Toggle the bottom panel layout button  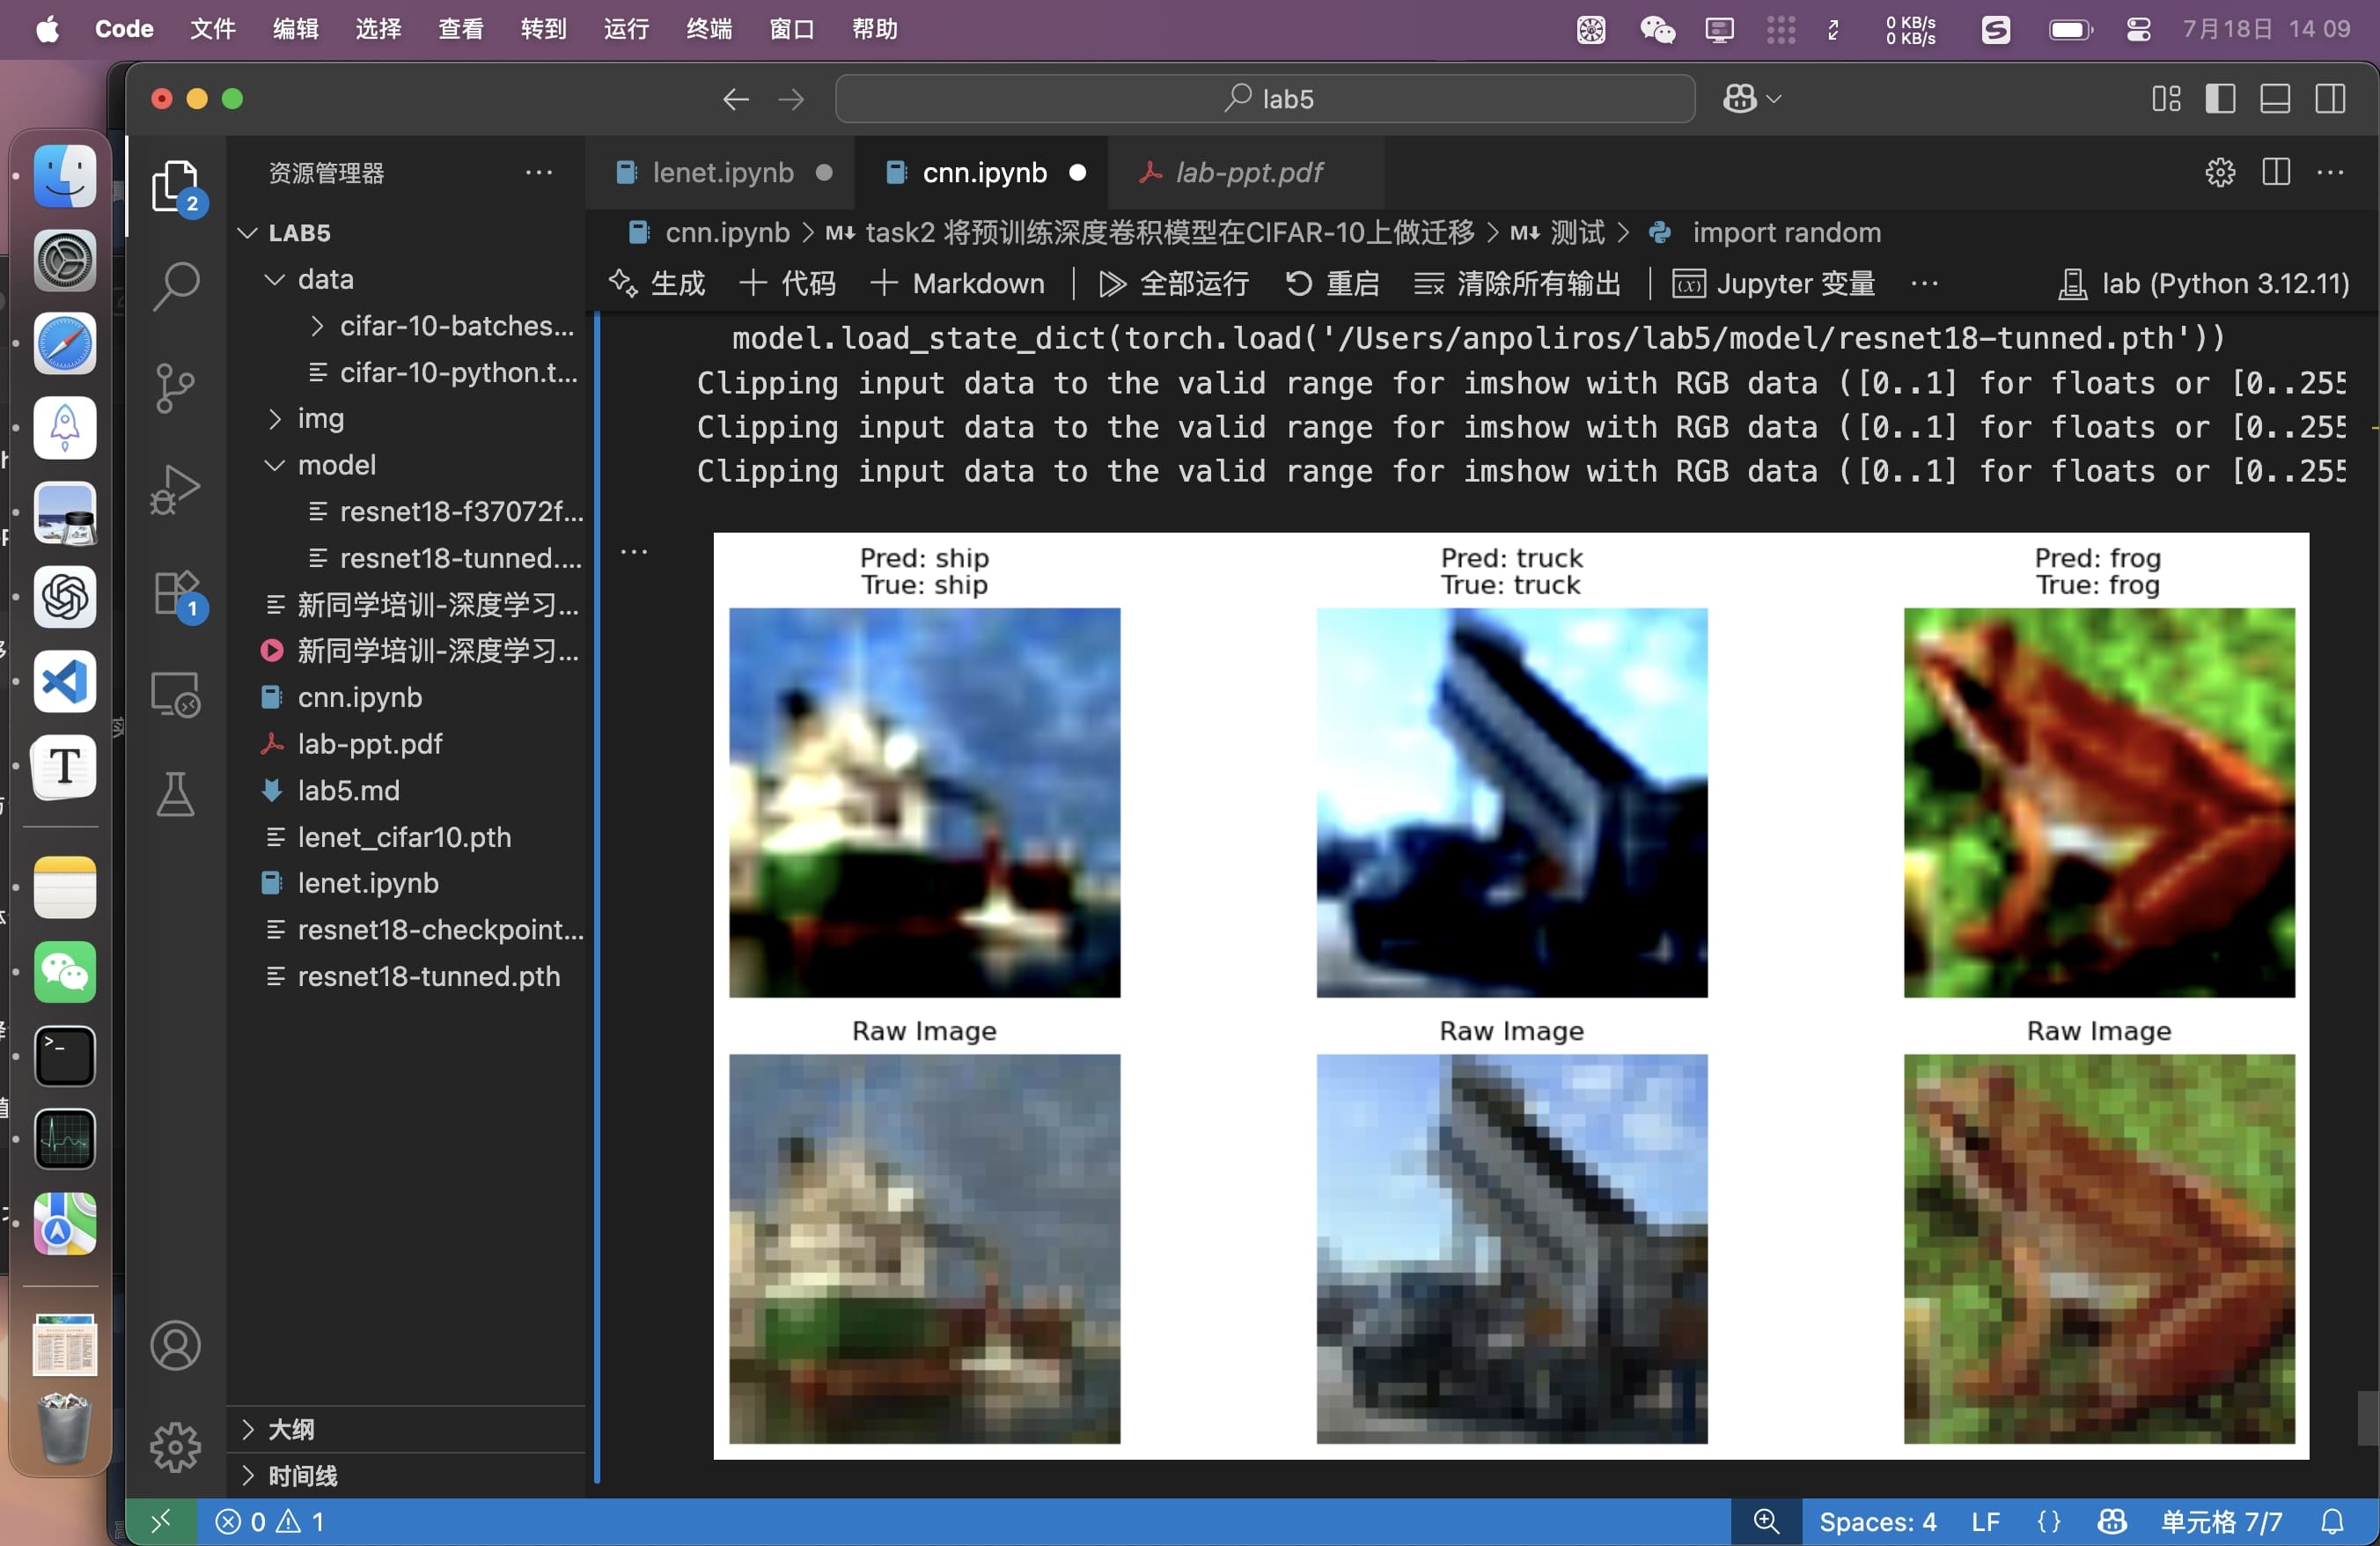2275,99
